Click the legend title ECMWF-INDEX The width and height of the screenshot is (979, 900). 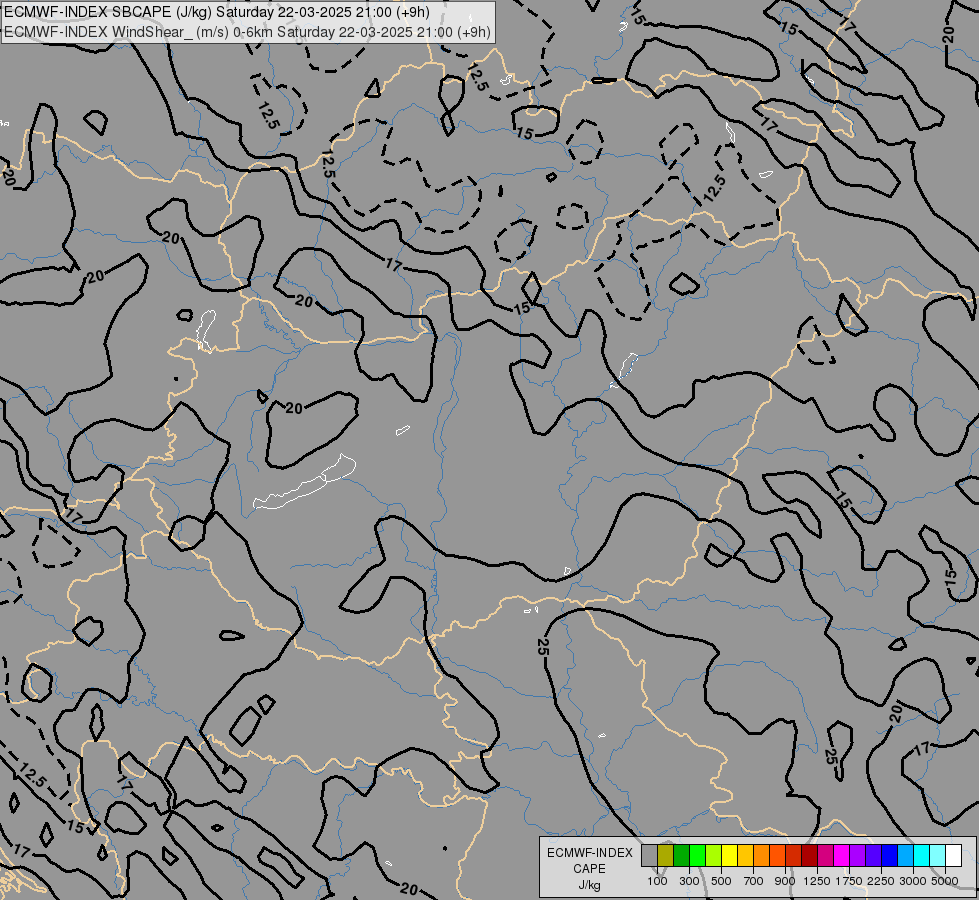tap(589, 853)
